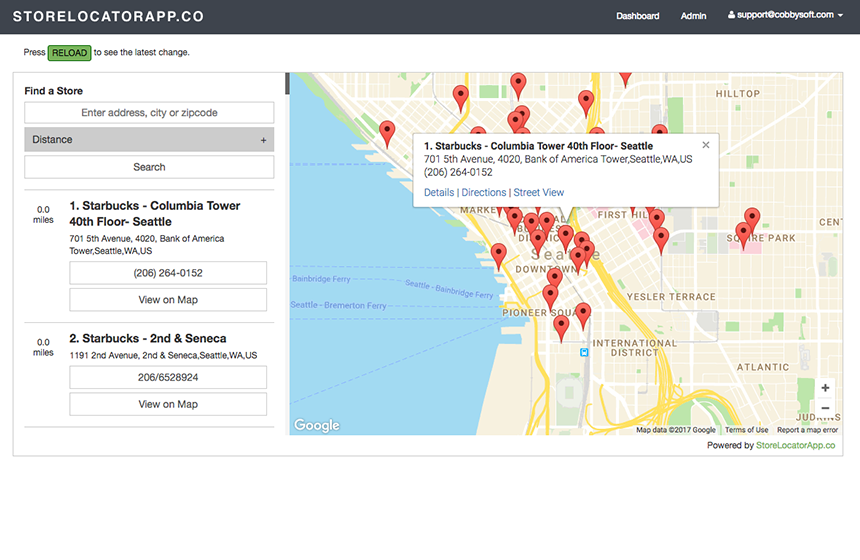860x560 pixels.
Task: Click the Search button
Action: (149, 167)
